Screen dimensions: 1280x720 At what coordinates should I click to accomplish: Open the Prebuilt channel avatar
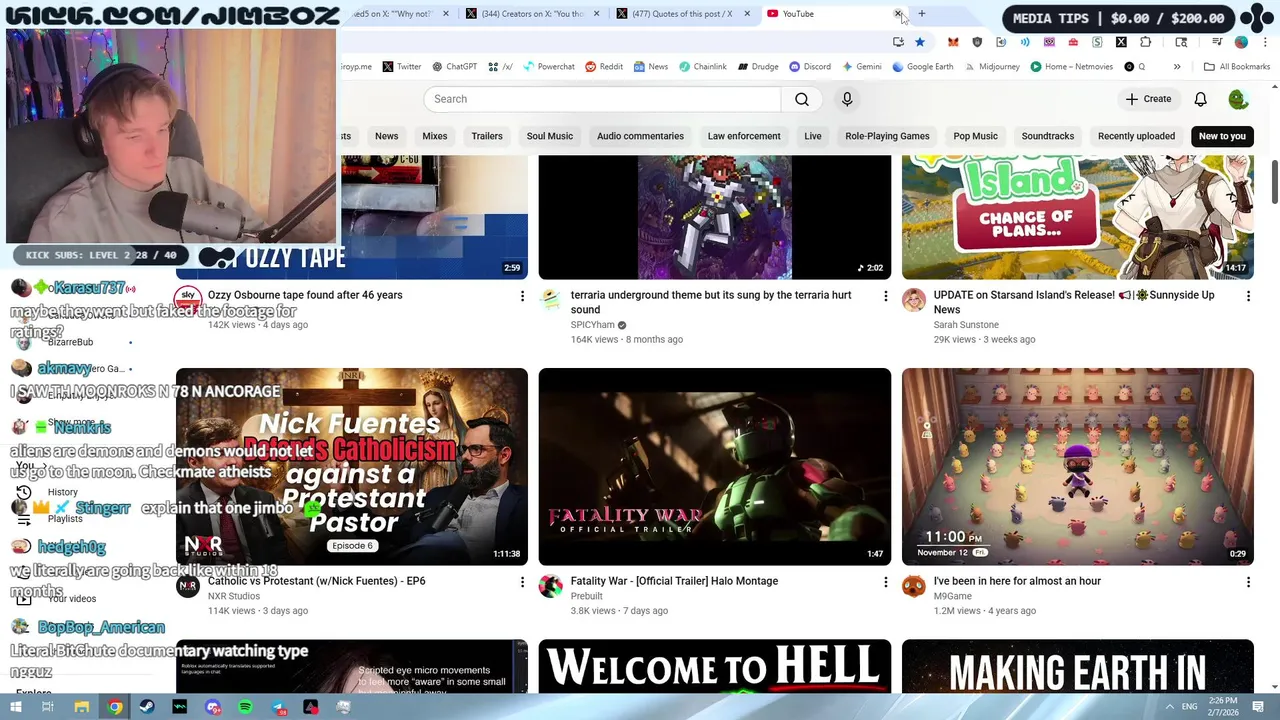tap(551, 586)
